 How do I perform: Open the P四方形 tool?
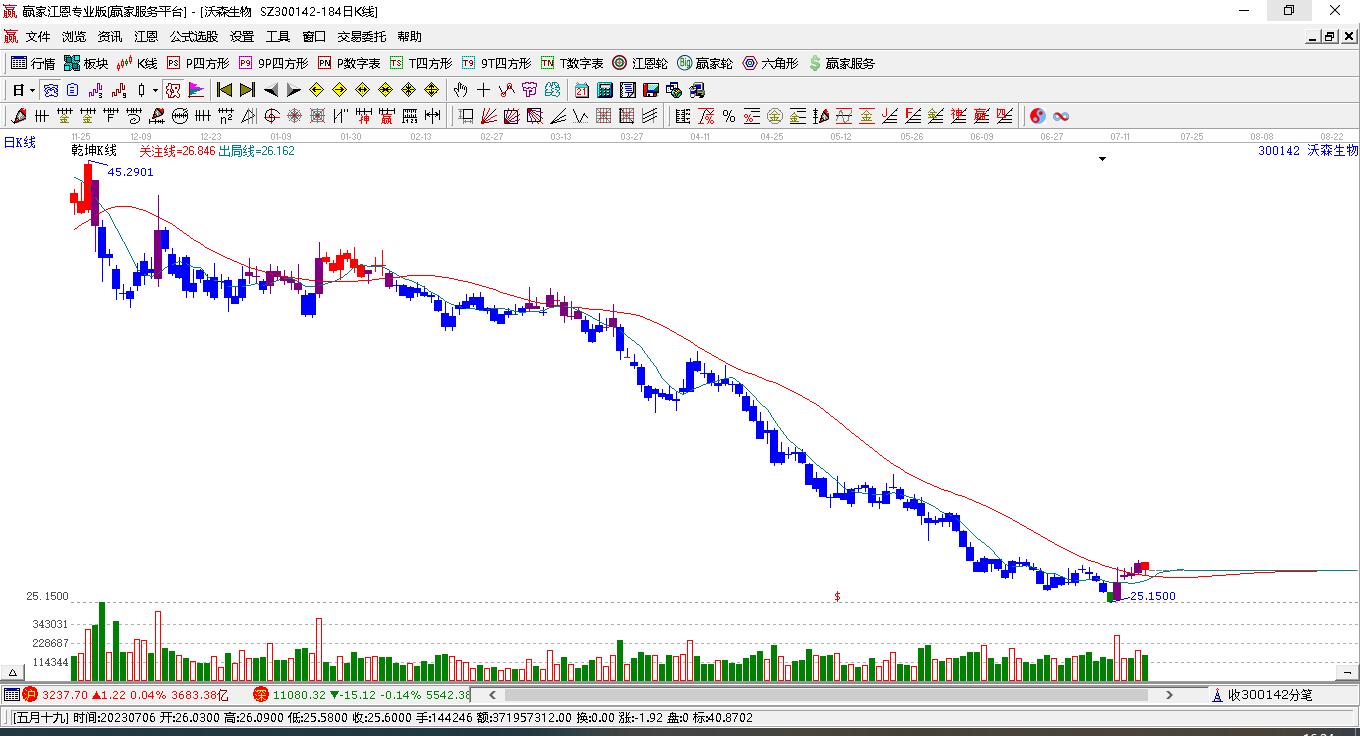[197, 63]
